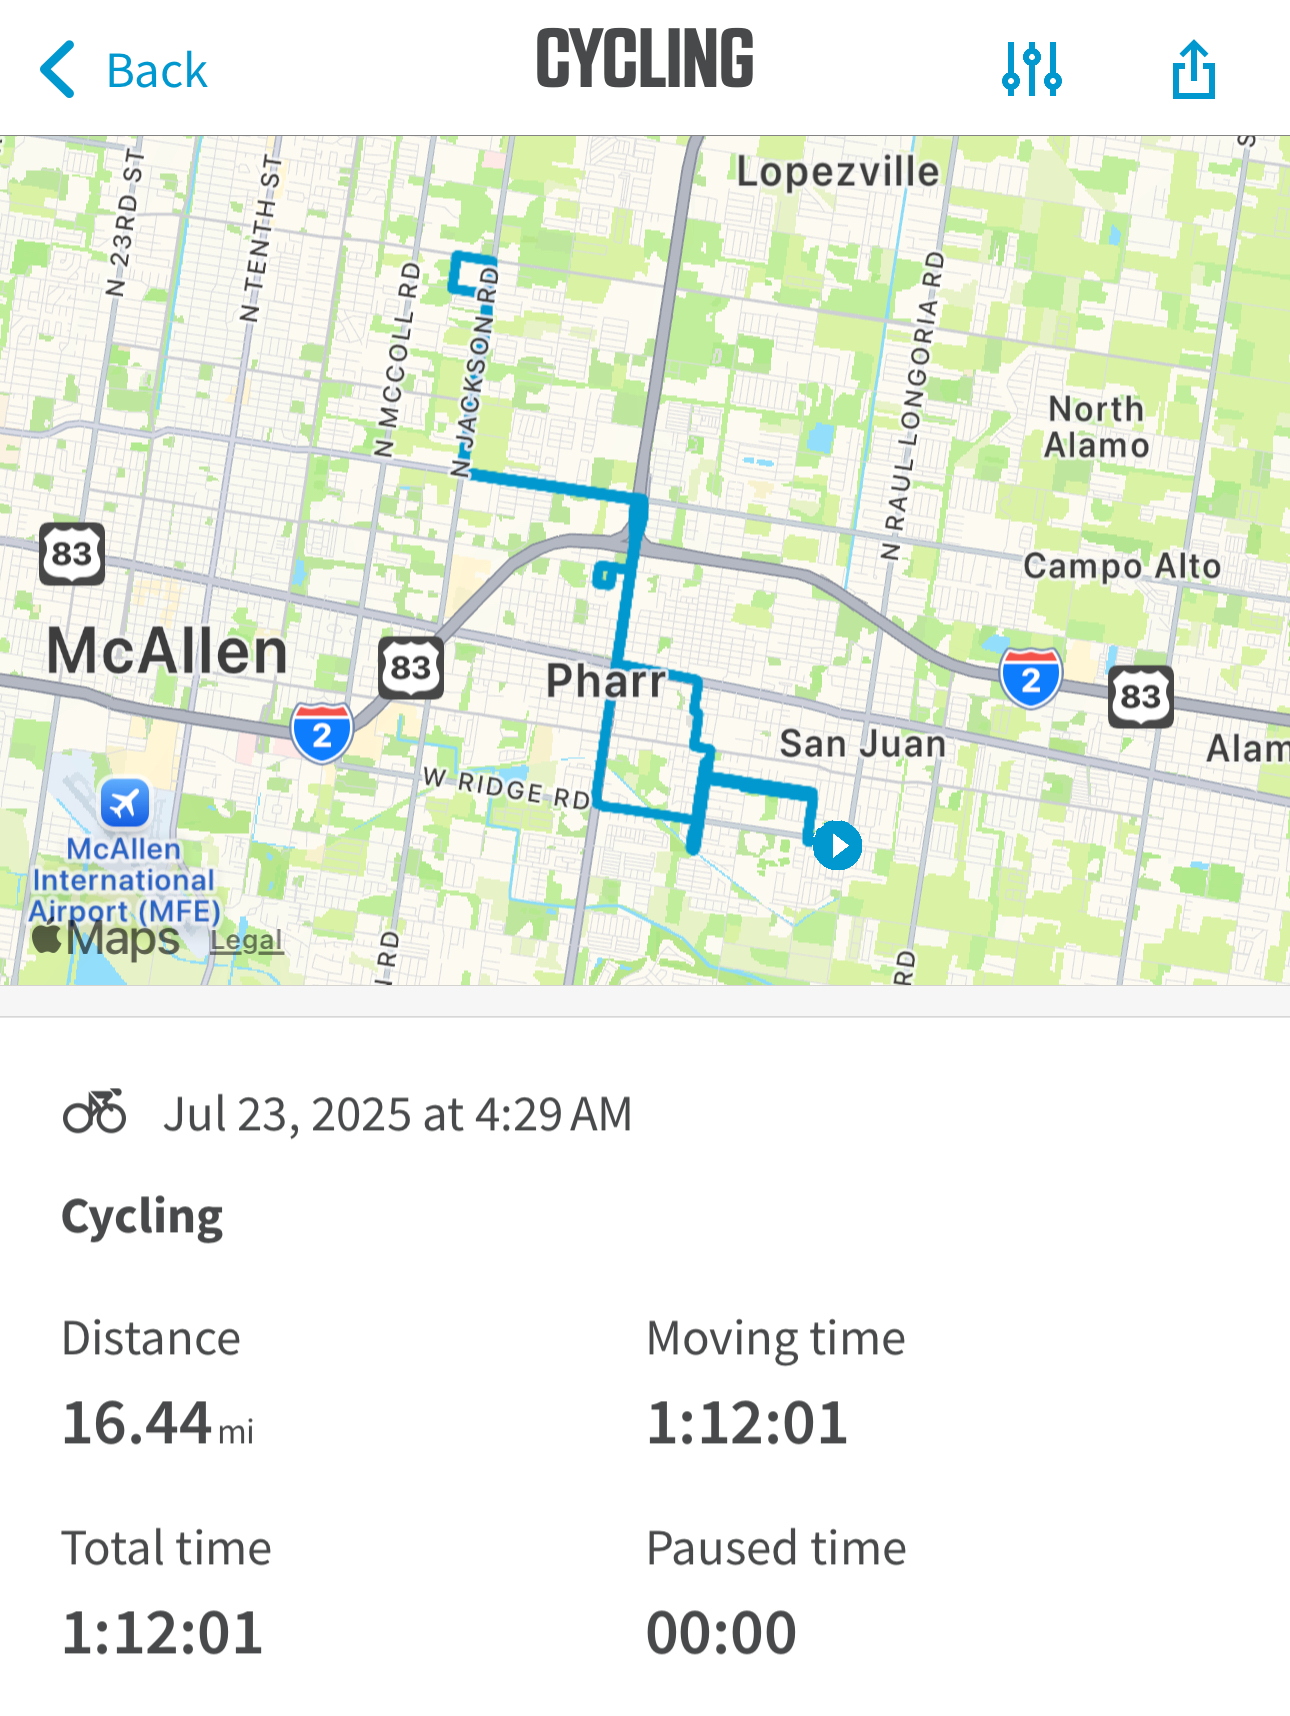This screenshot has width=1290, height=1716.
Task: Click the Lopezville label on map
Action: tap(838, 172)
